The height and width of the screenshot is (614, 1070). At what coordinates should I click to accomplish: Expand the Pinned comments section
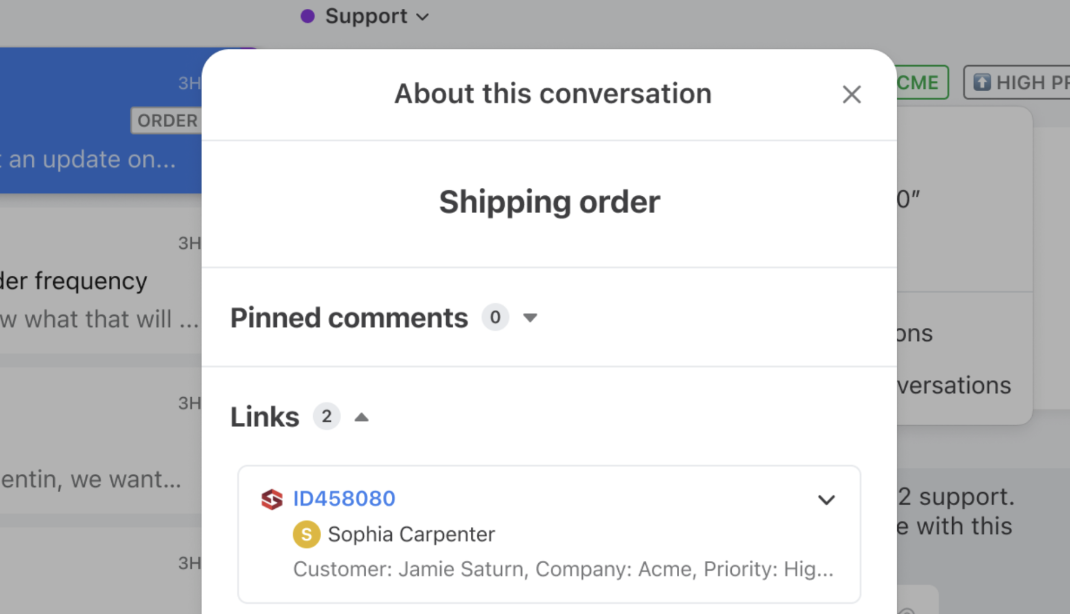point(530,317)
